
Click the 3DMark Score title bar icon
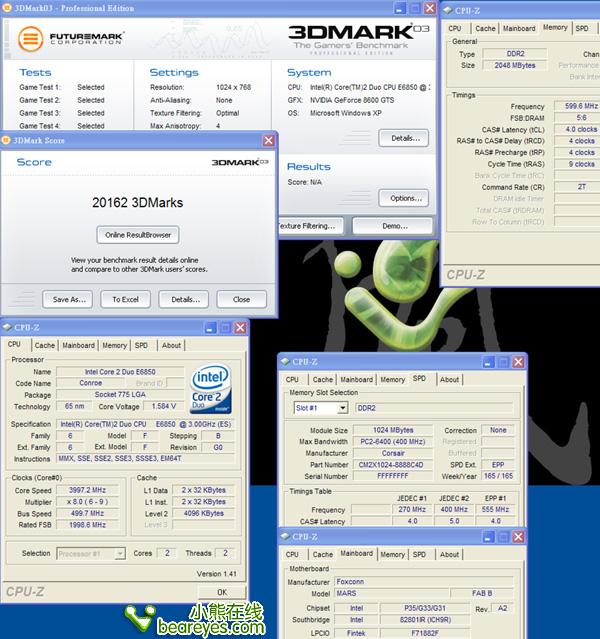(x=6, y=140)
